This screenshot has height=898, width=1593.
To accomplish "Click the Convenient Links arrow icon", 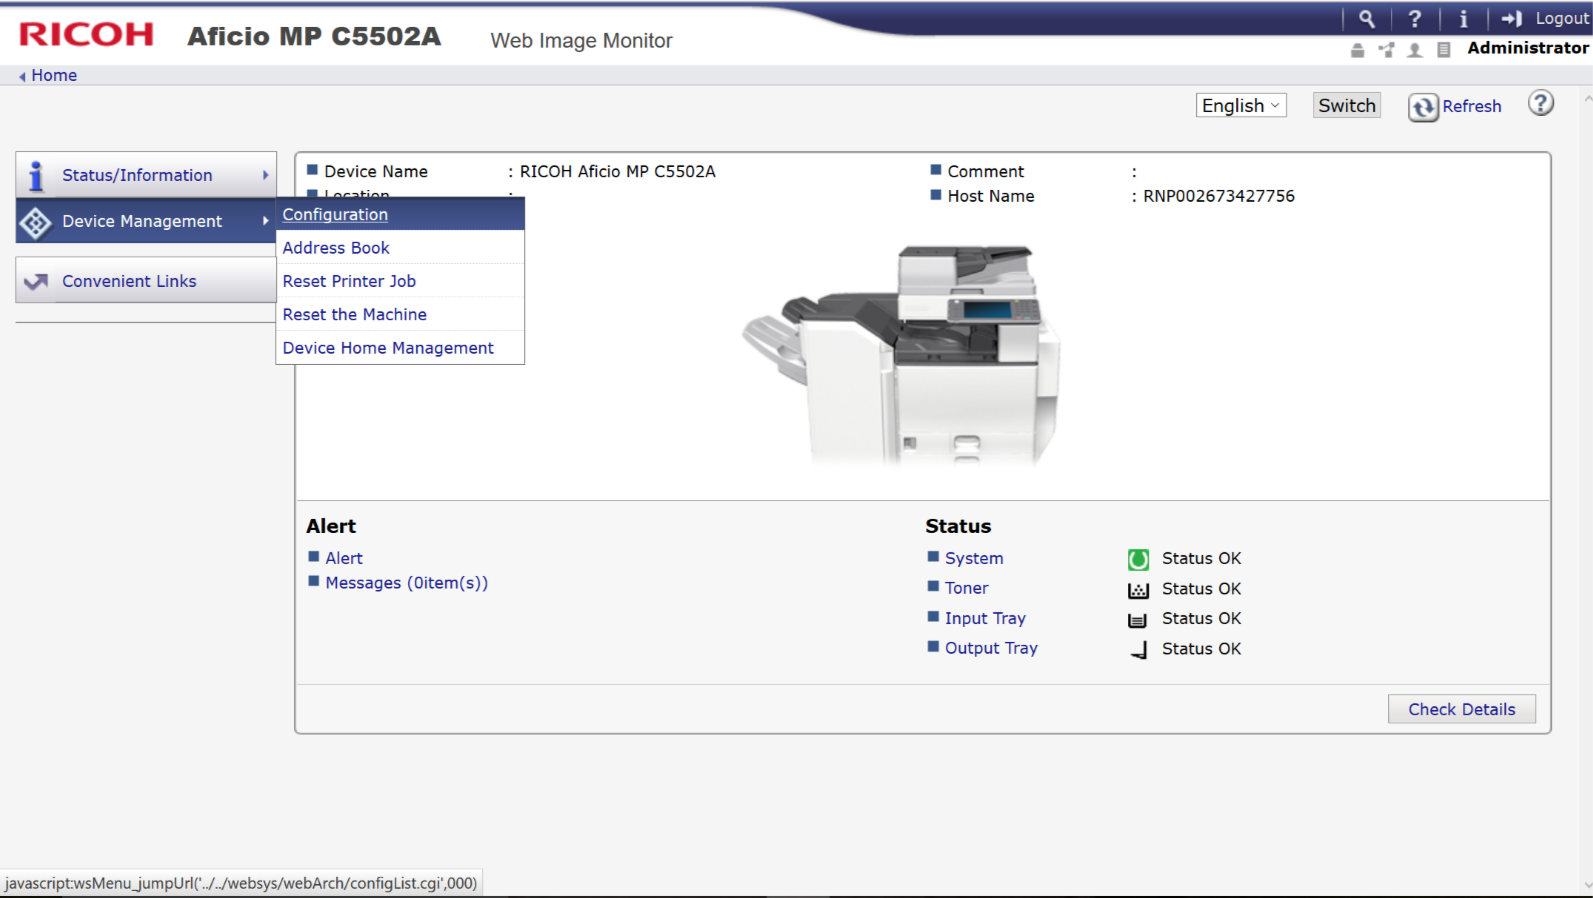I will 36,282.
